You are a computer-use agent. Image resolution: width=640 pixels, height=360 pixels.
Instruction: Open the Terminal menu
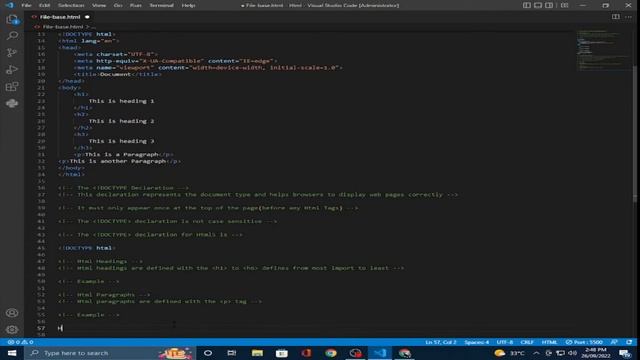161,5
